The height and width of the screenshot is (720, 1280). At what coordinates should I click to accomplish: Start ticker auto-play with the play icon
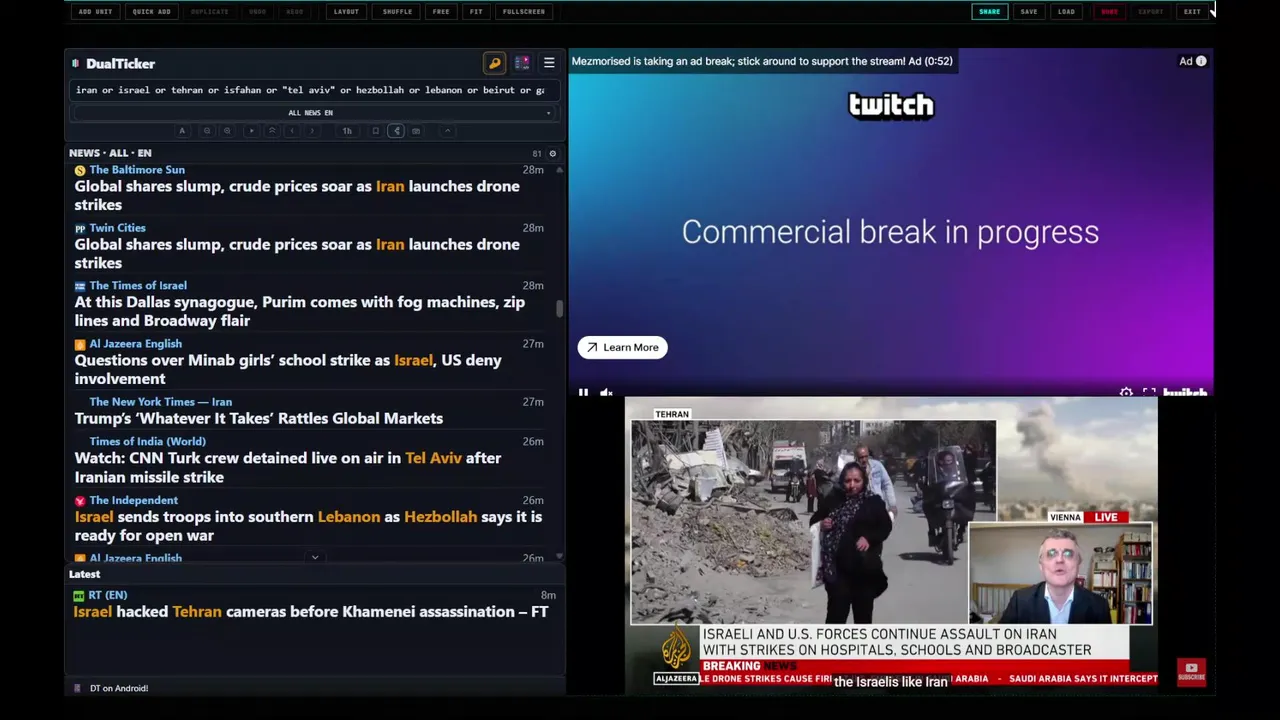click(x=251, y=131)
